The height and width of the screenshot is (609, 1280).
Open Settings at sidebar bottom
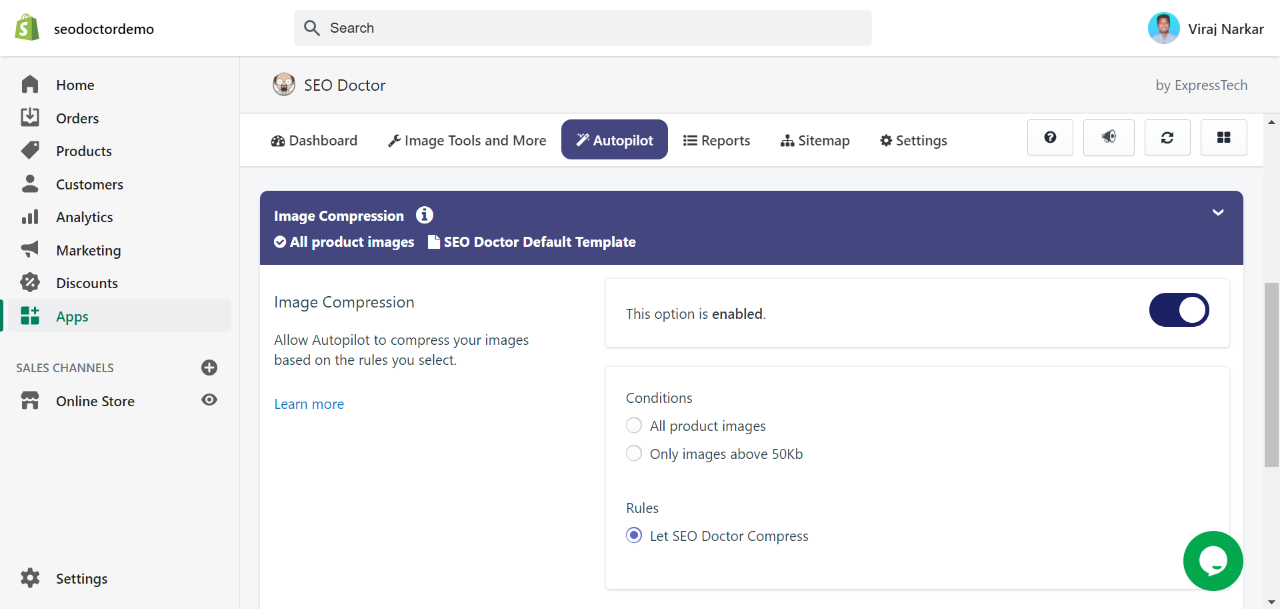click(81, 578)
